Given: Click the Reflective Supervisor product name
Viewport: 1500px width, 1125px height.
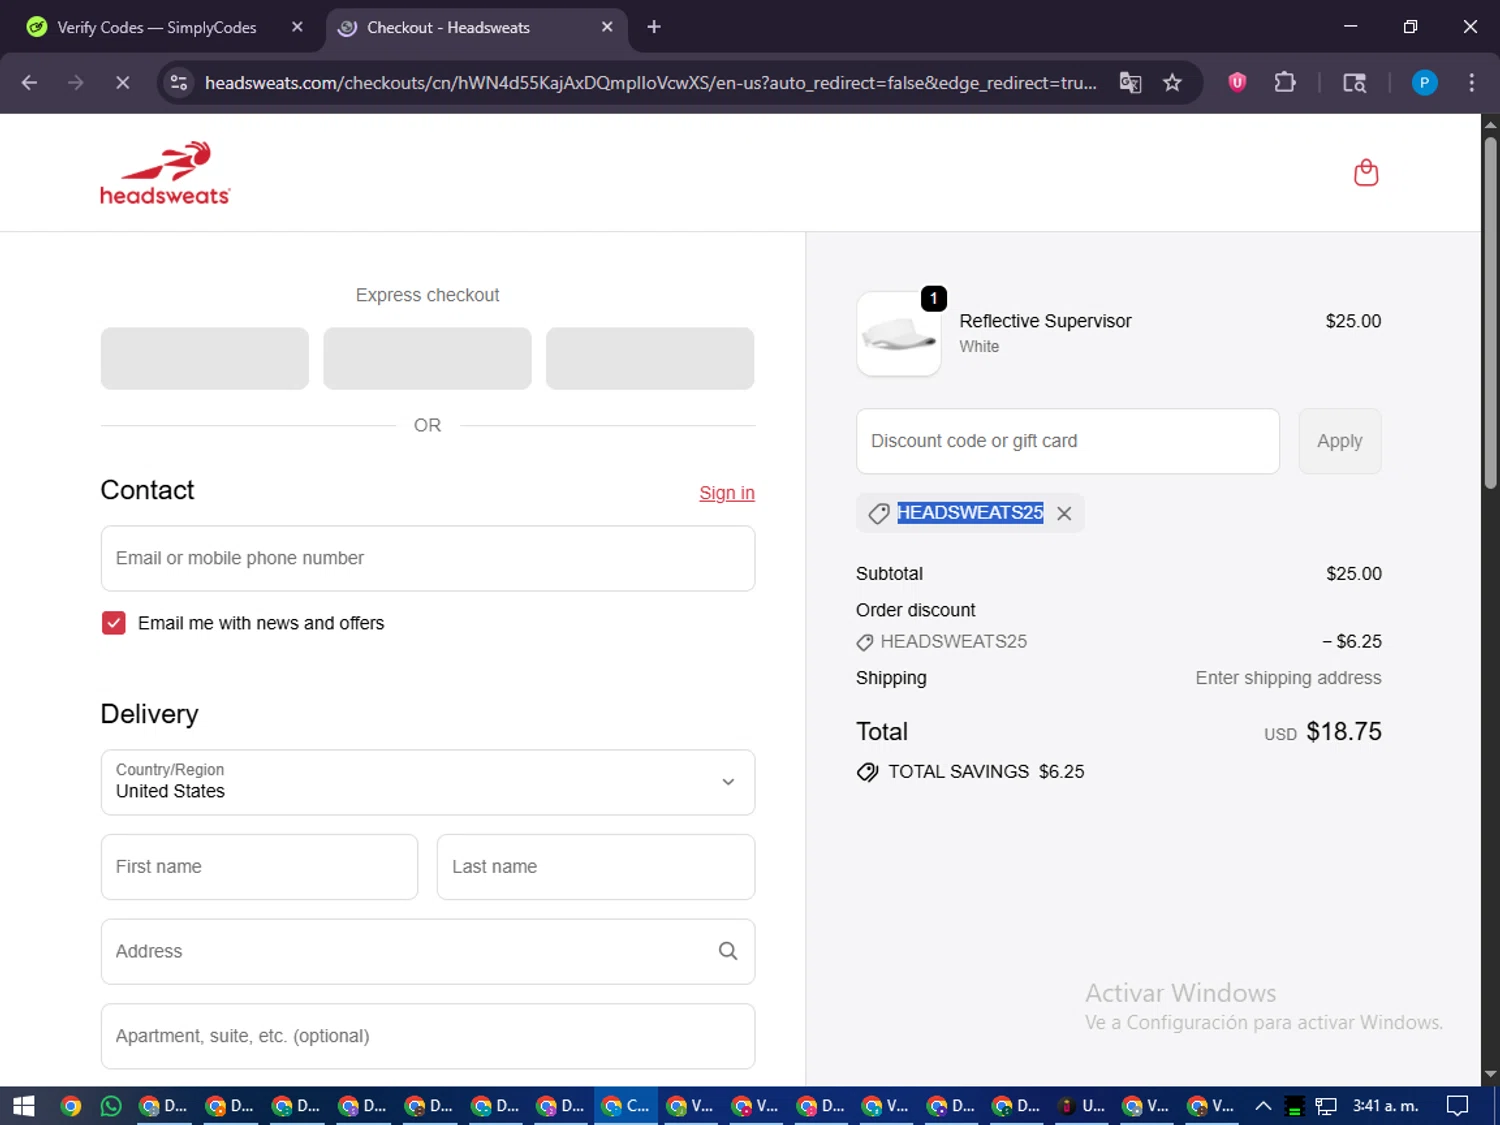Looking at the screenshot, I should tap(1045, 321).
